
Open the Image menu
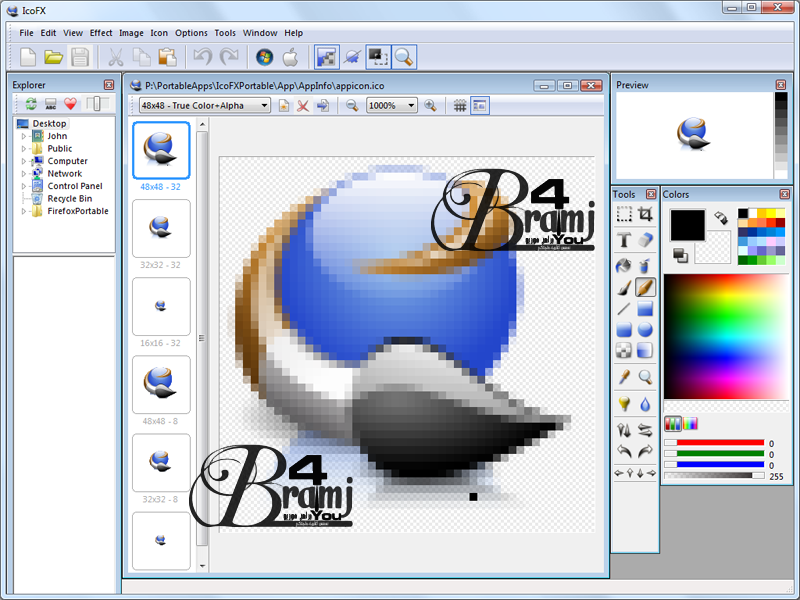[131, 33]
